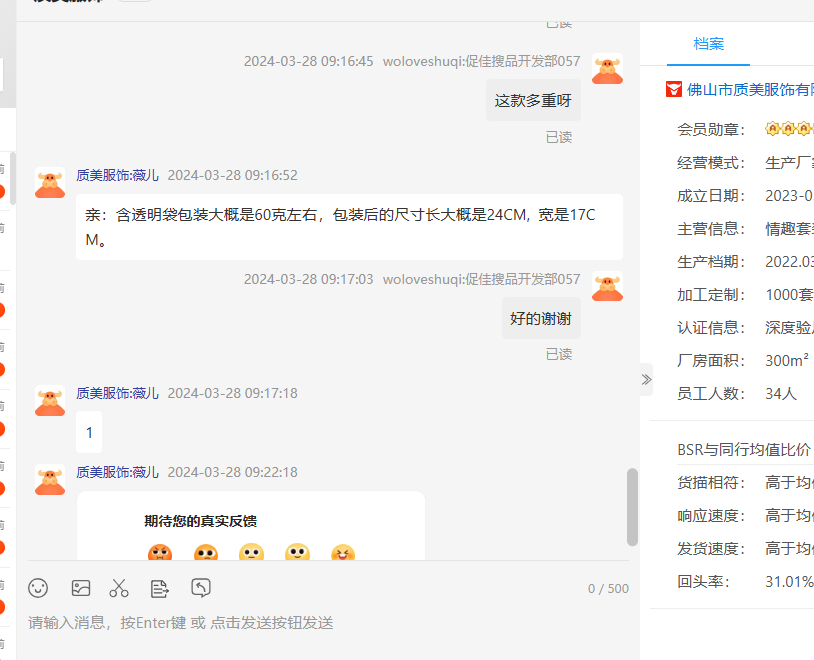Click the 成立日期 label
Image resolution: width=814 pixels, height=660 pixels.
(711, 196)
